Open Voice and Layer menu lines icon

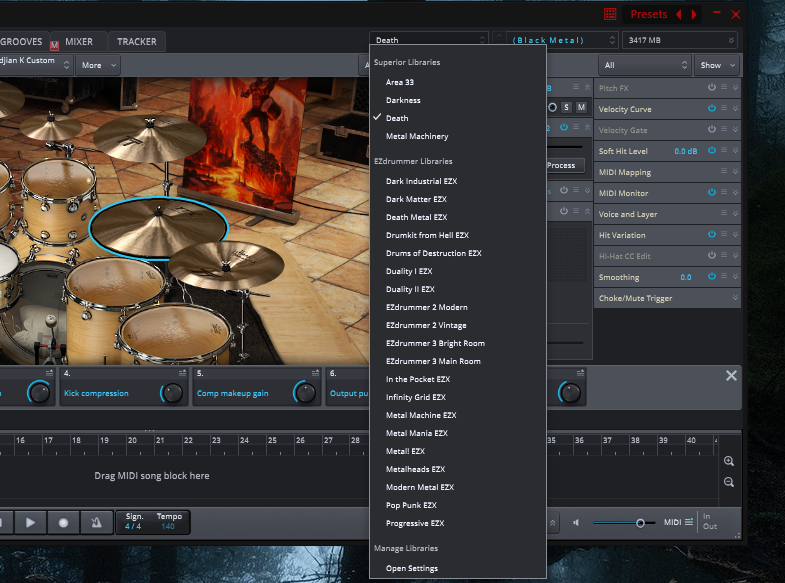pos(724,213)
